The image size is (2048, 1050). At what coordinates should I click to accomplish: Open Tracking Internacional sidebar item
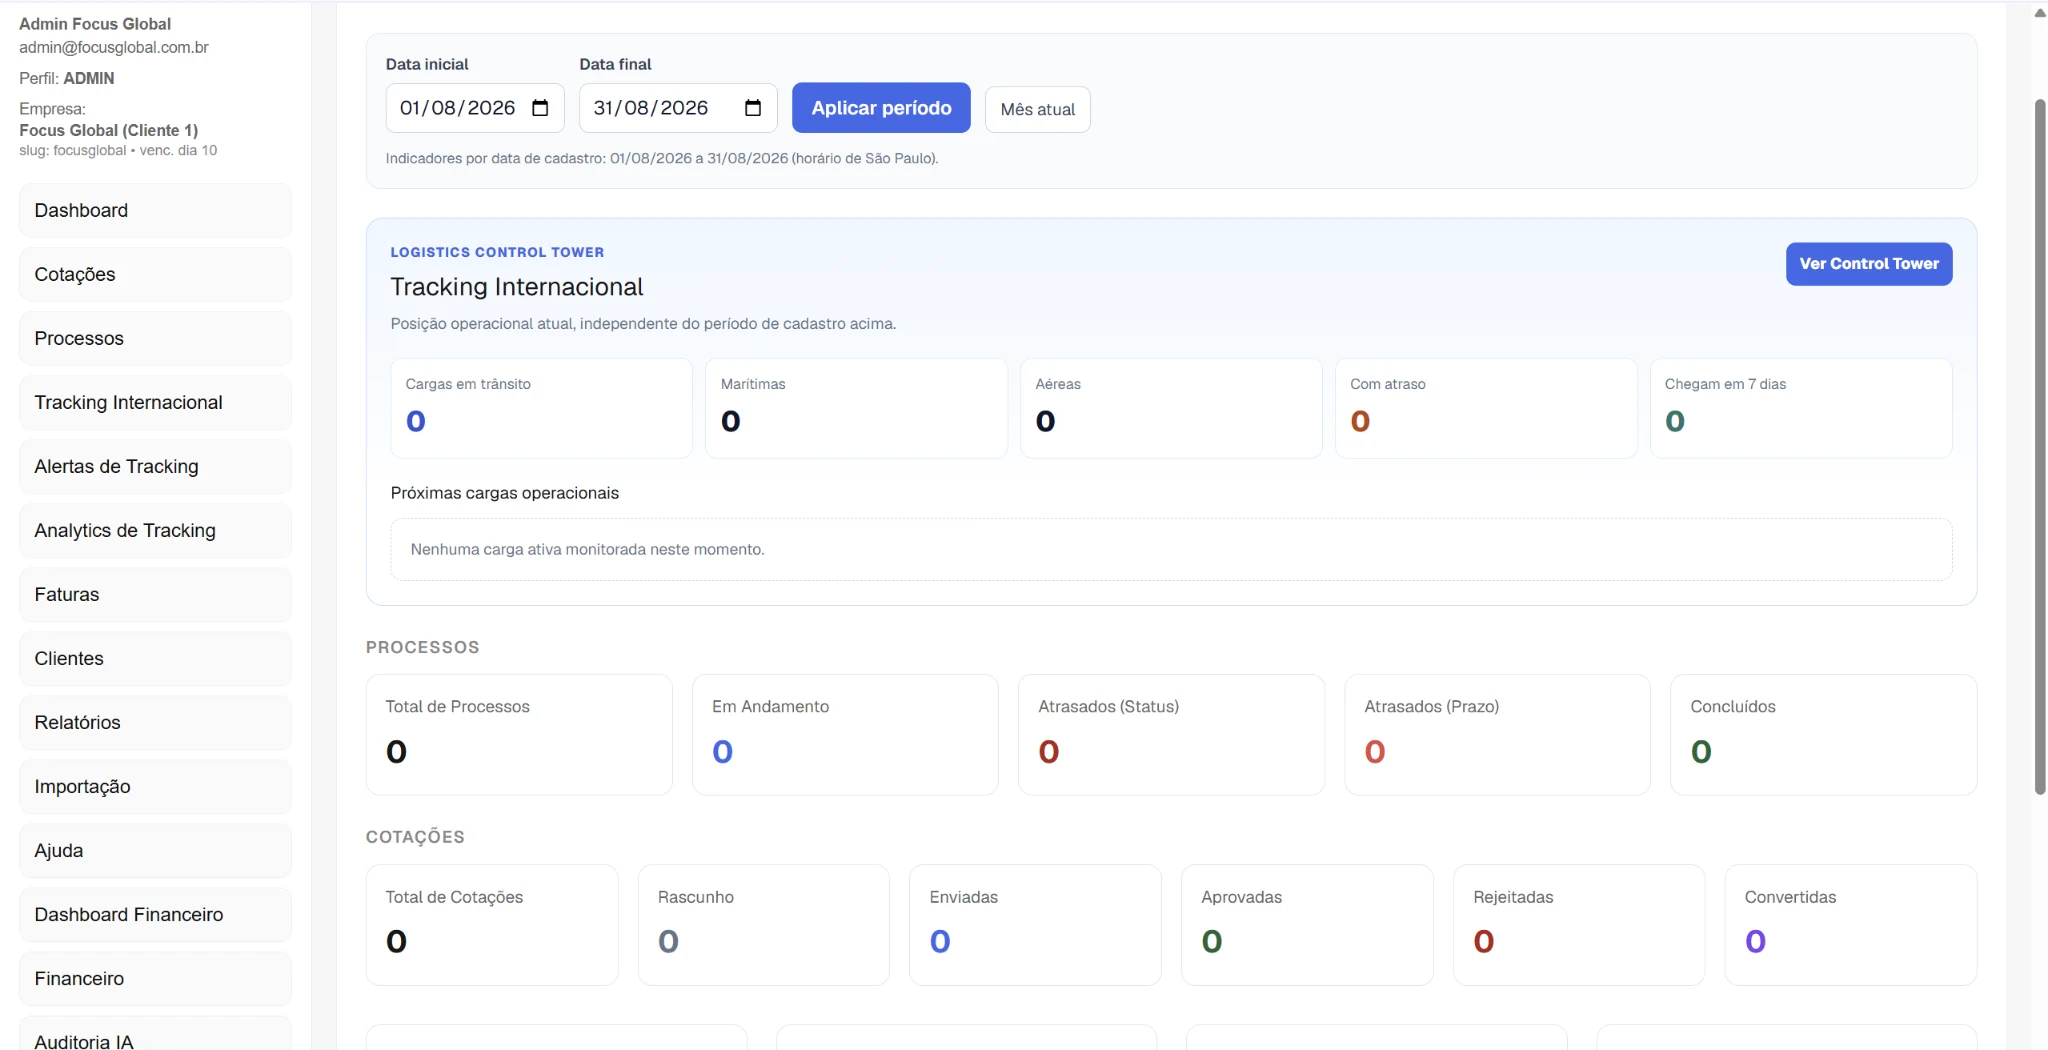click(x=155, y=402)
